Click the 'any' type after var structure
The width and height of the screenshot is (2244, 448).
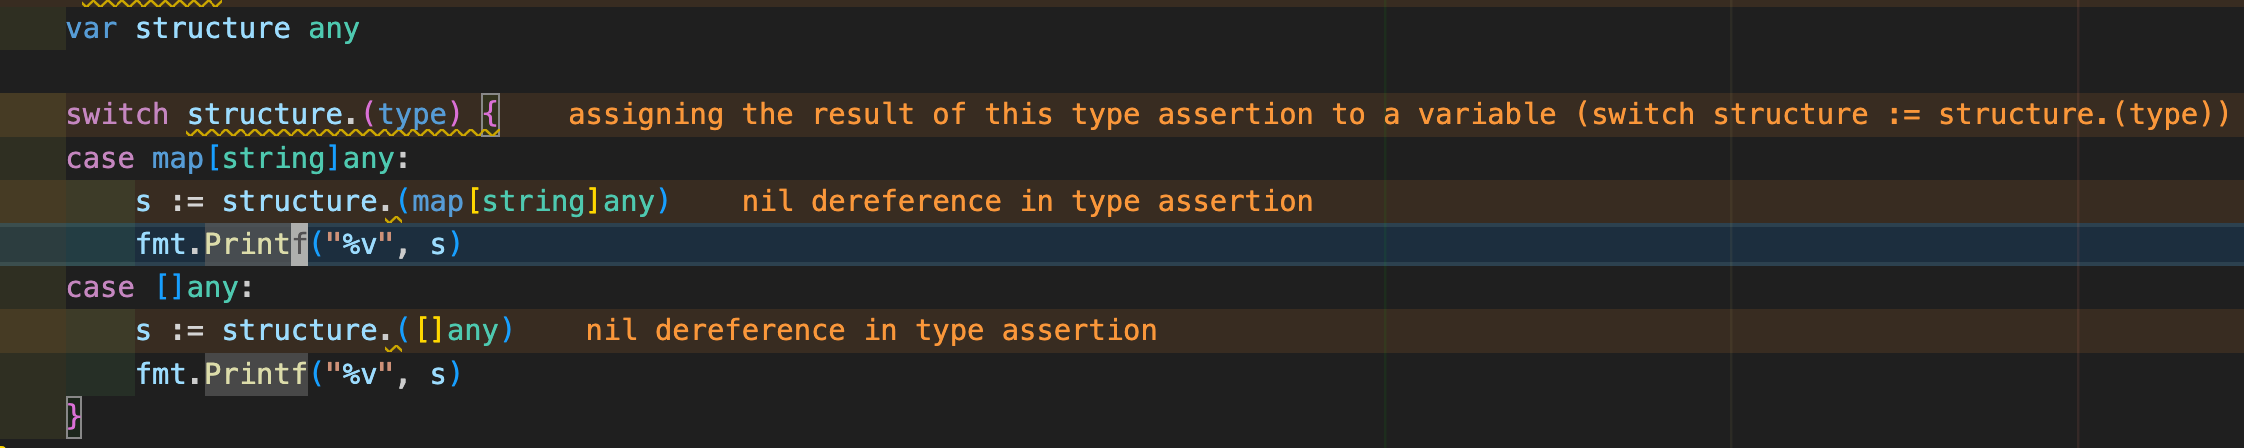point(334,28)
